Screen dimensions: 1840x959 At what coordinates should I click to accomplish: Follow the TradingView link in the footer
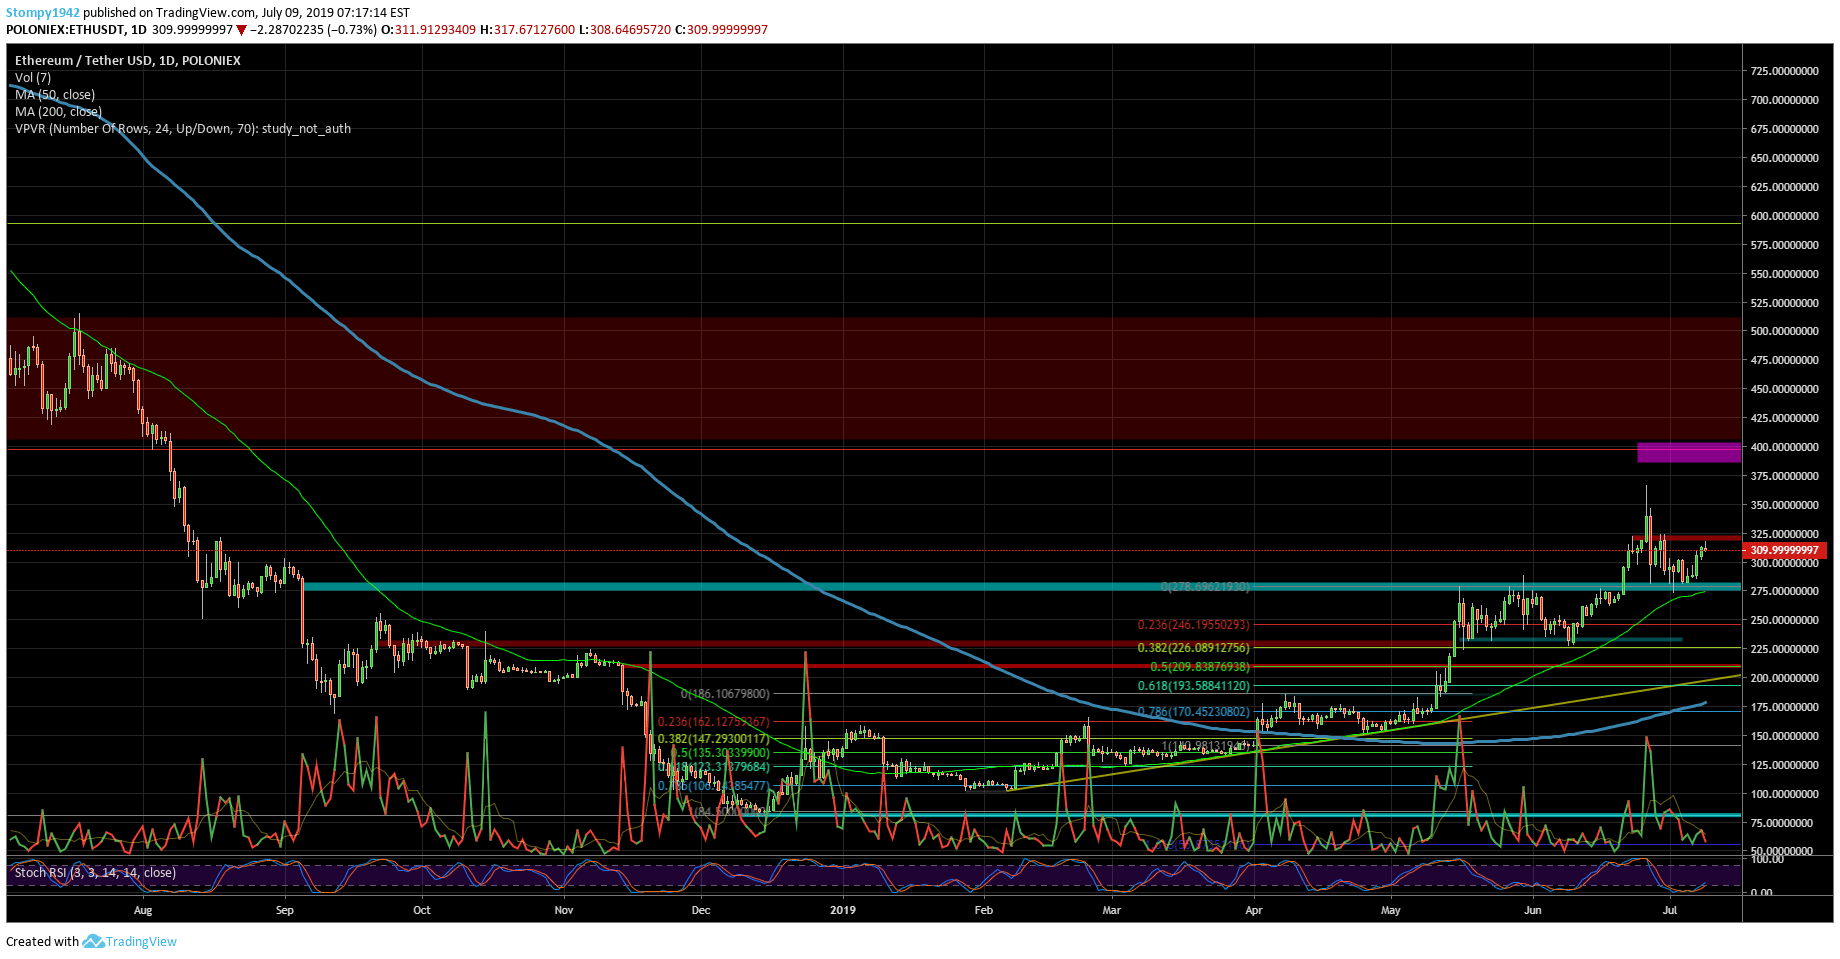[141, 941]
